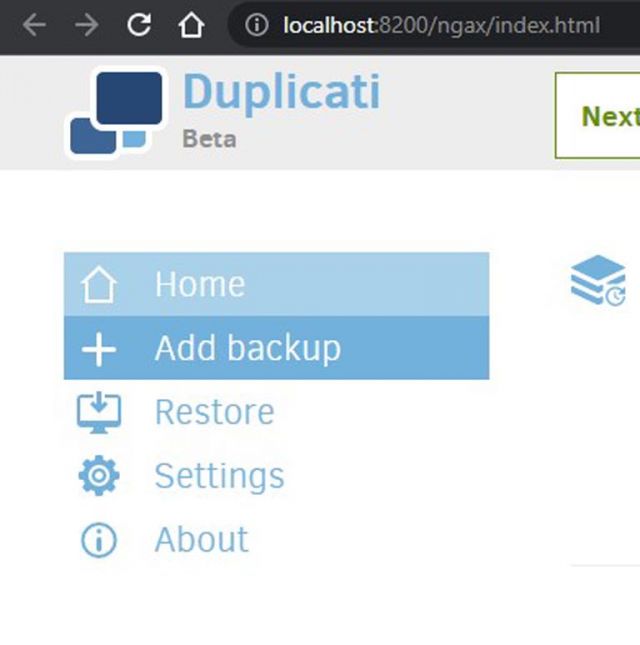The height and width of the screenshot is (645, 640).
Task: Go back with browser back arrow
Action: coord(34,25)
